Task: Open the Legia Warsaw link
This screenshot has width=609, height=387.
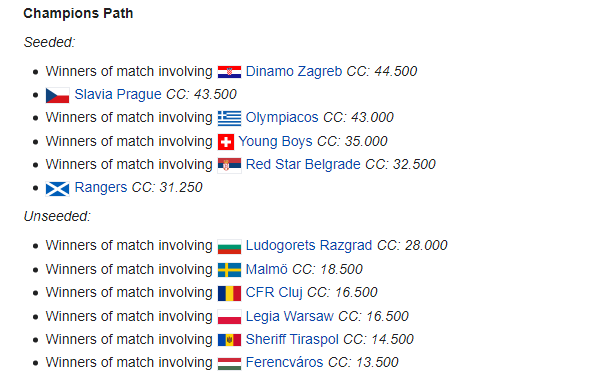Action: [289, 316]
